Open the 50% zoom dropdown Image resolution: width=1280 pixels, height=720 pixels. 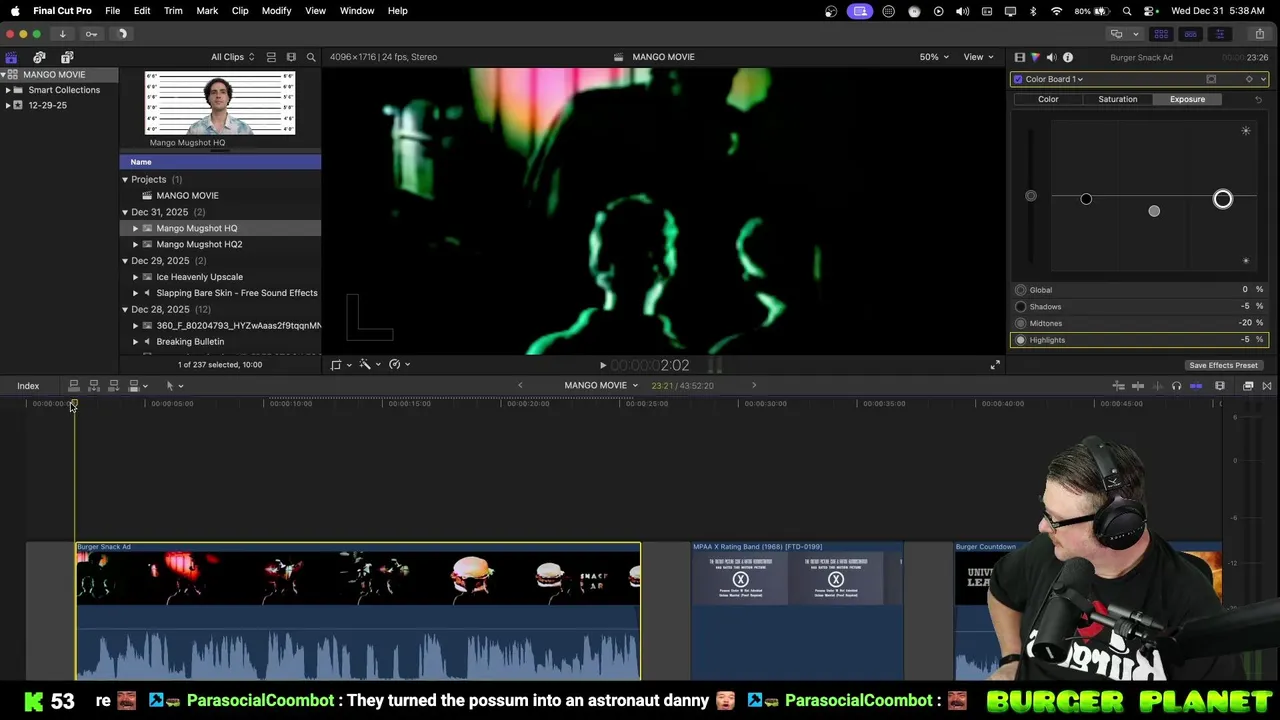pos(934,57)
